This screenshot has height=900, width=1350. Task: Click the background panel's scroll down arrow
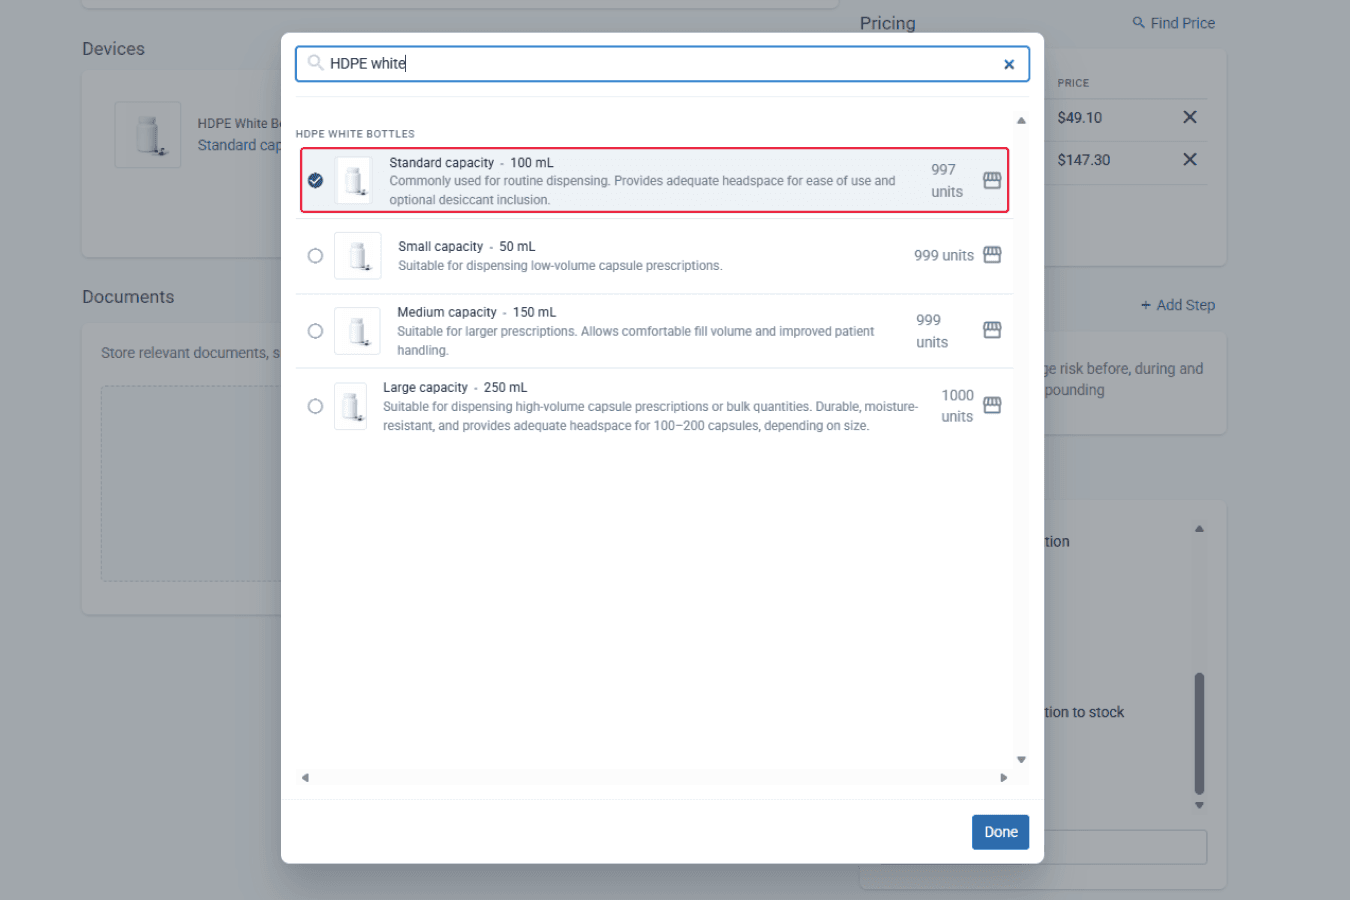click(1199, 805)
